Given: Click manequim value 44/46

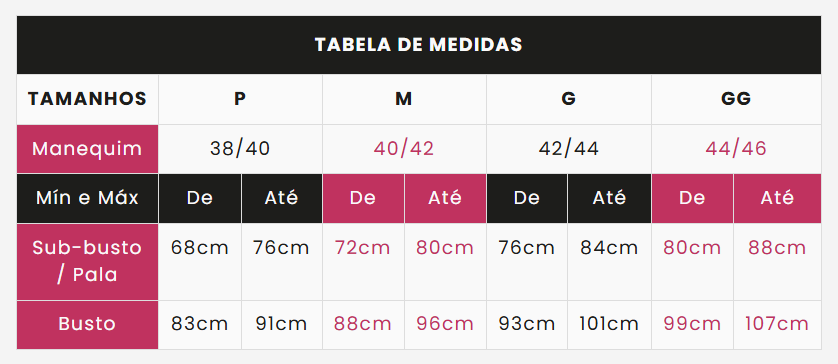Looking at the screenshot, I should coord(736,149).
